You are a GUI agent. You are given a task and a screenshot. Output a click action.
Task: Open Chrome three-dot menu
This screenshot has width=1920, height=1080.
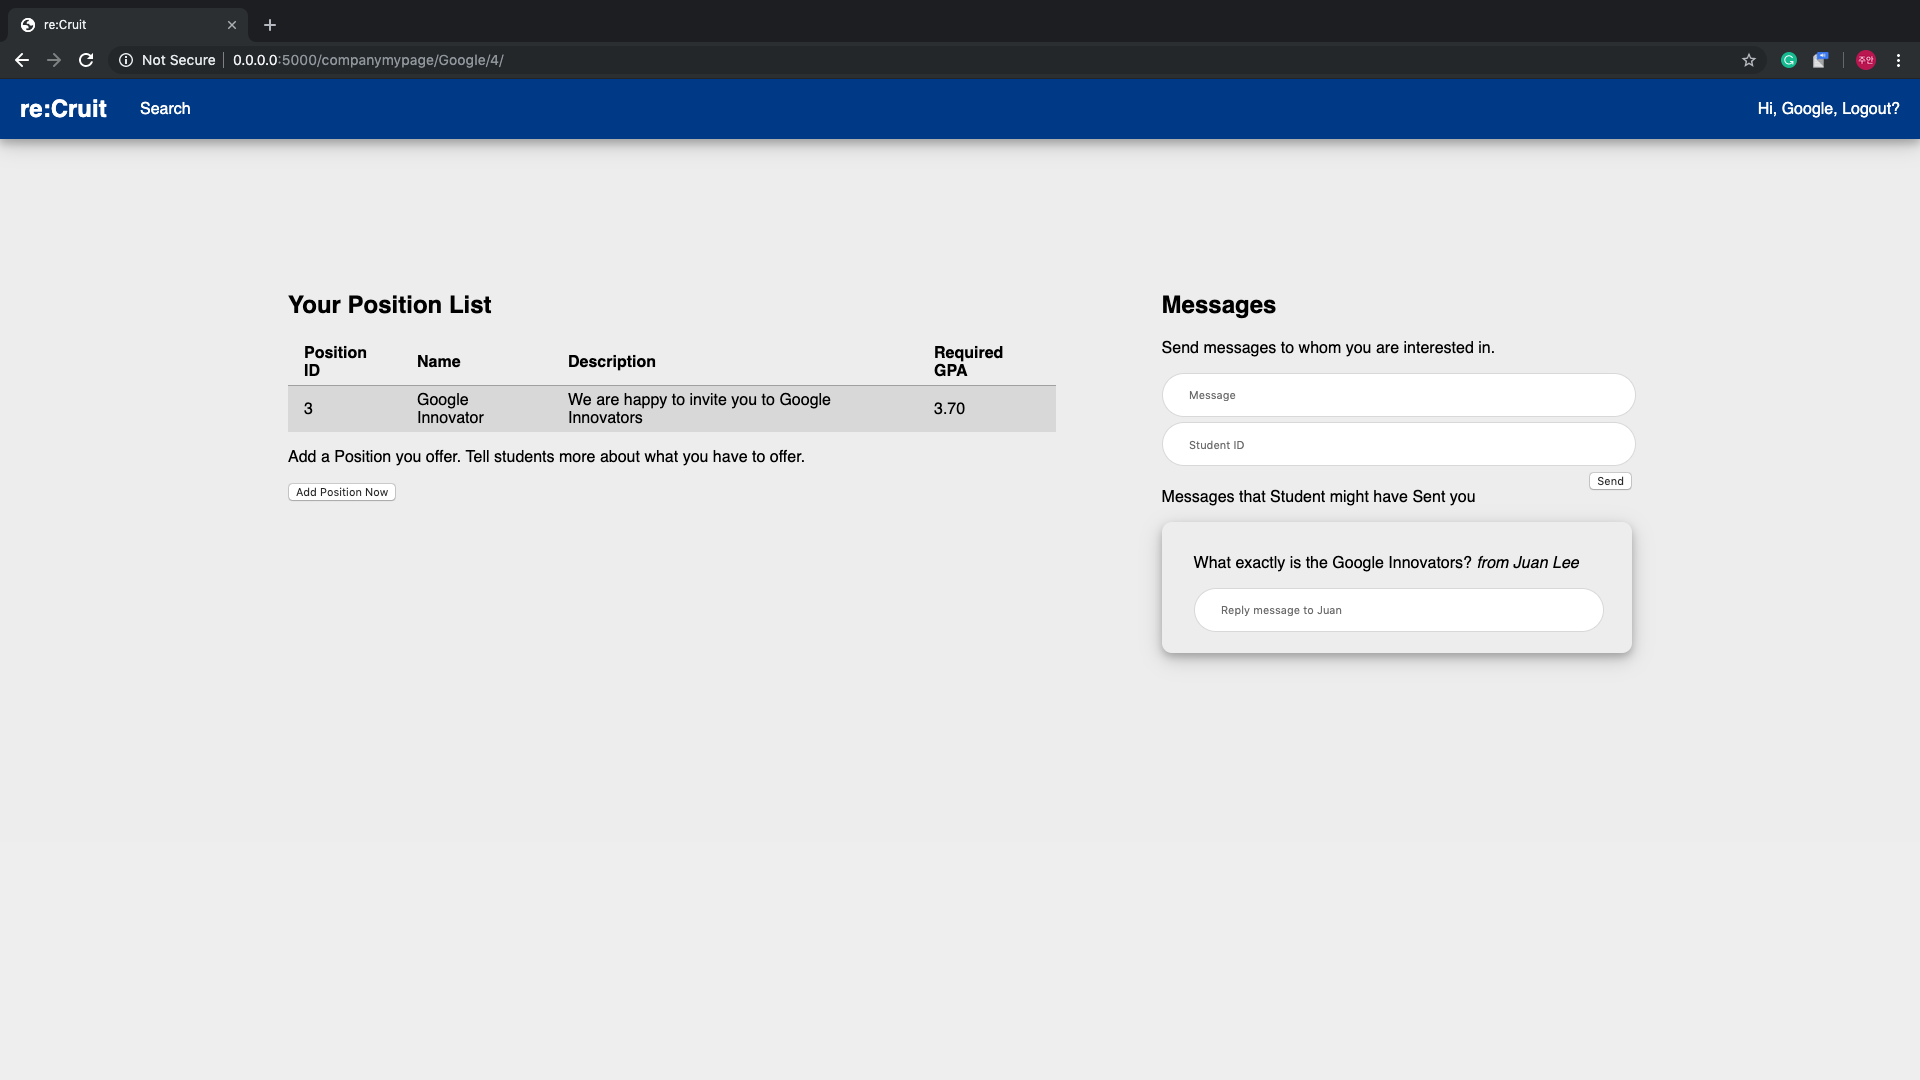click(x=1898, y=60)
